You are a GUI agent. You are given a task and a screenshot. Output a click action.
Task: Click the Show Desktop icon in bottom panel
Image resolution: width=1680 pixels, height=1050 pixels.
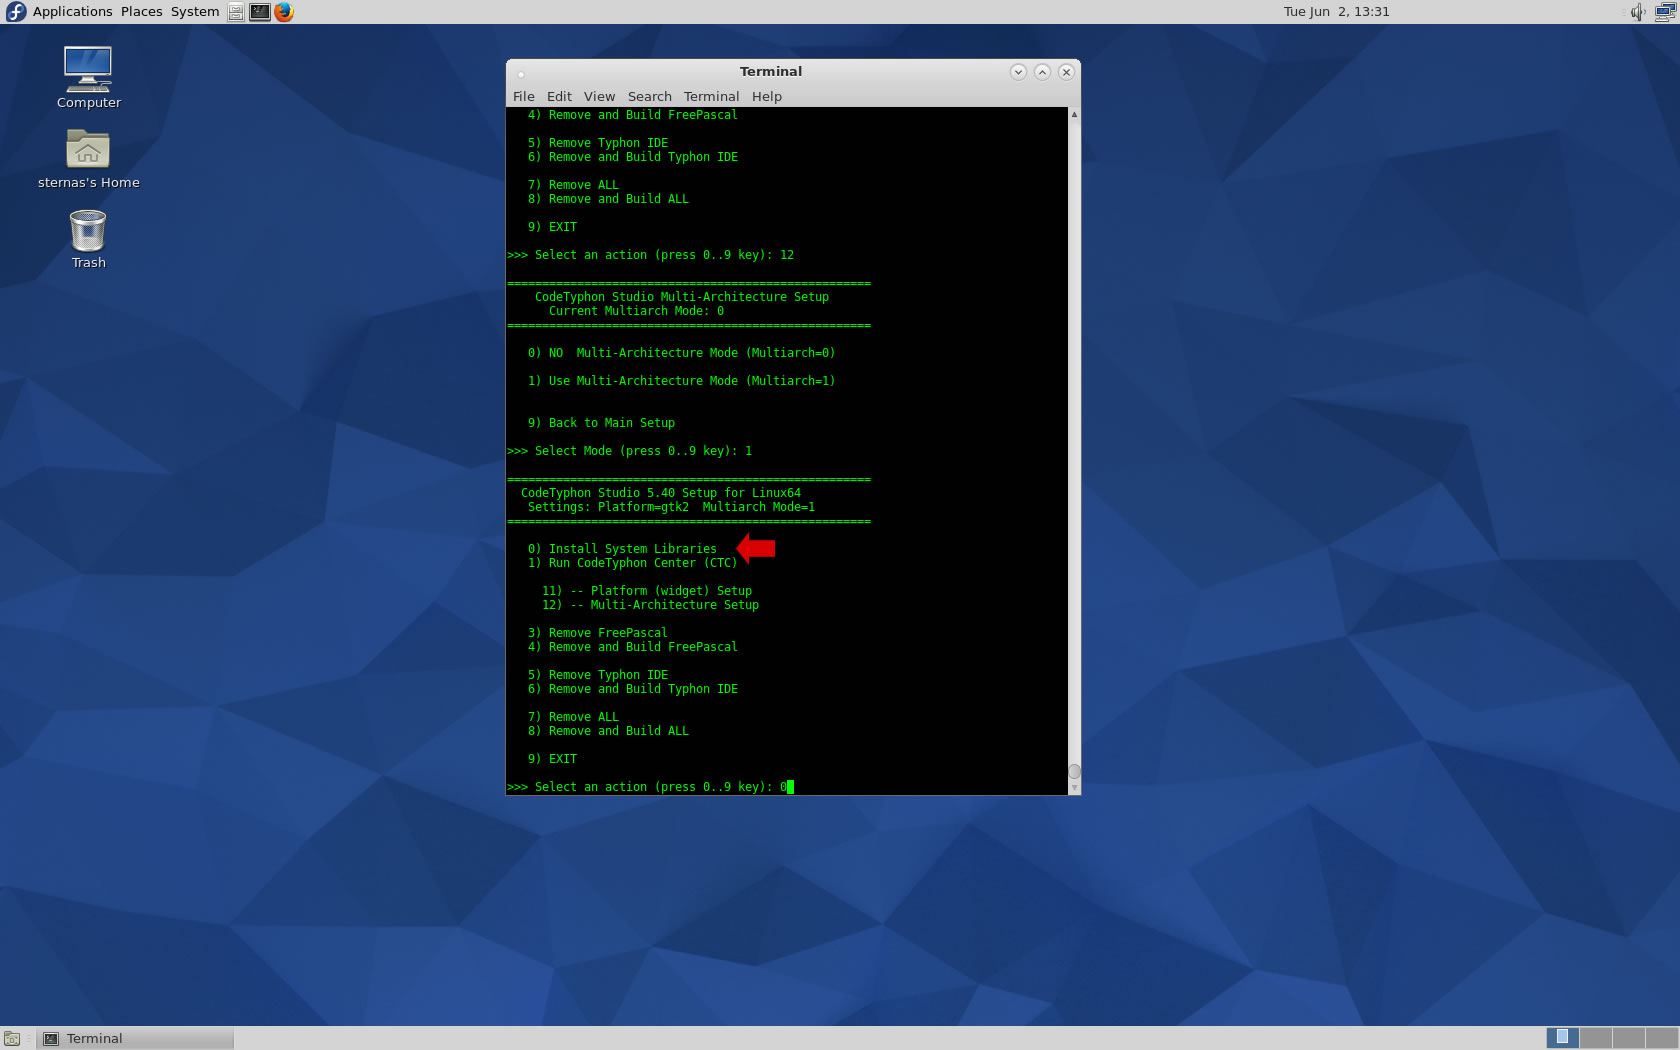(x=12, y=1038)
